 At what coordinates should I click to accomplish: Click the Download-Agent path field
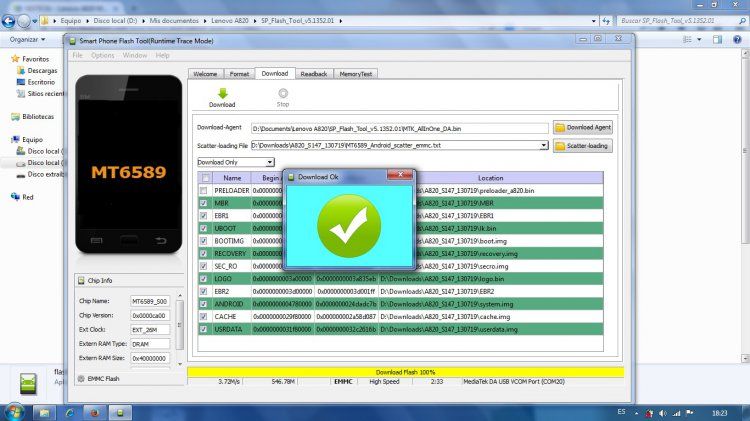click(x=399, y=128)
